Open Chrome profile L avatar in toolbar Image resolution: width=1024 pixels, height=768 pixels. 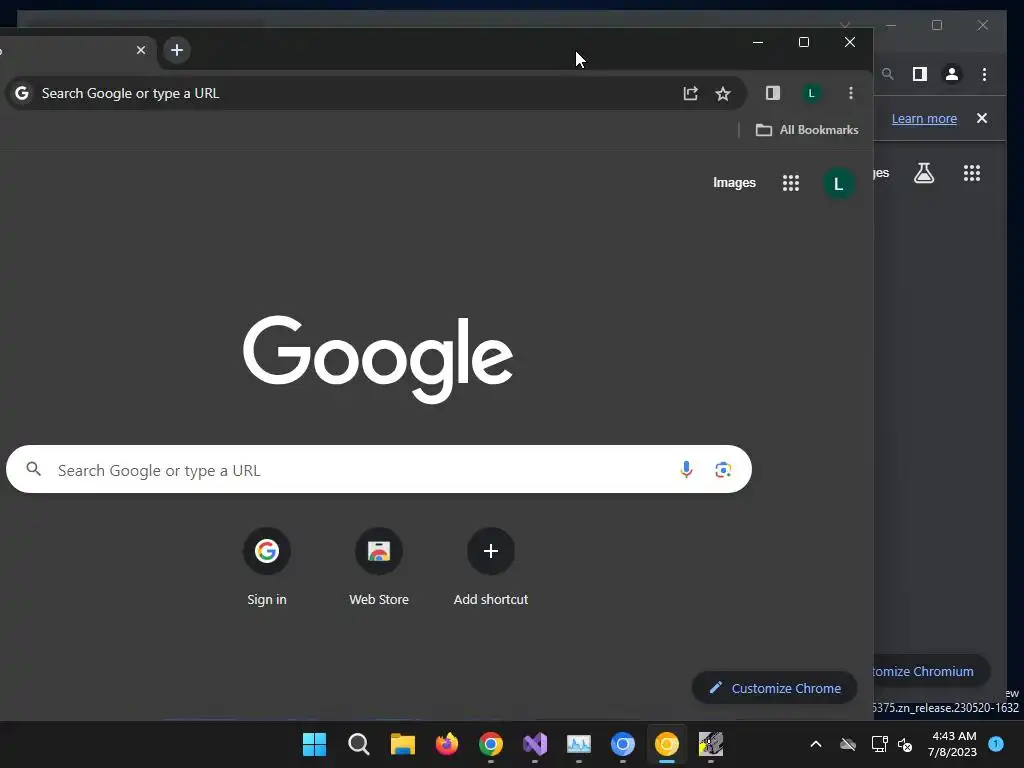pyautogui.click(x=811, y=93)
